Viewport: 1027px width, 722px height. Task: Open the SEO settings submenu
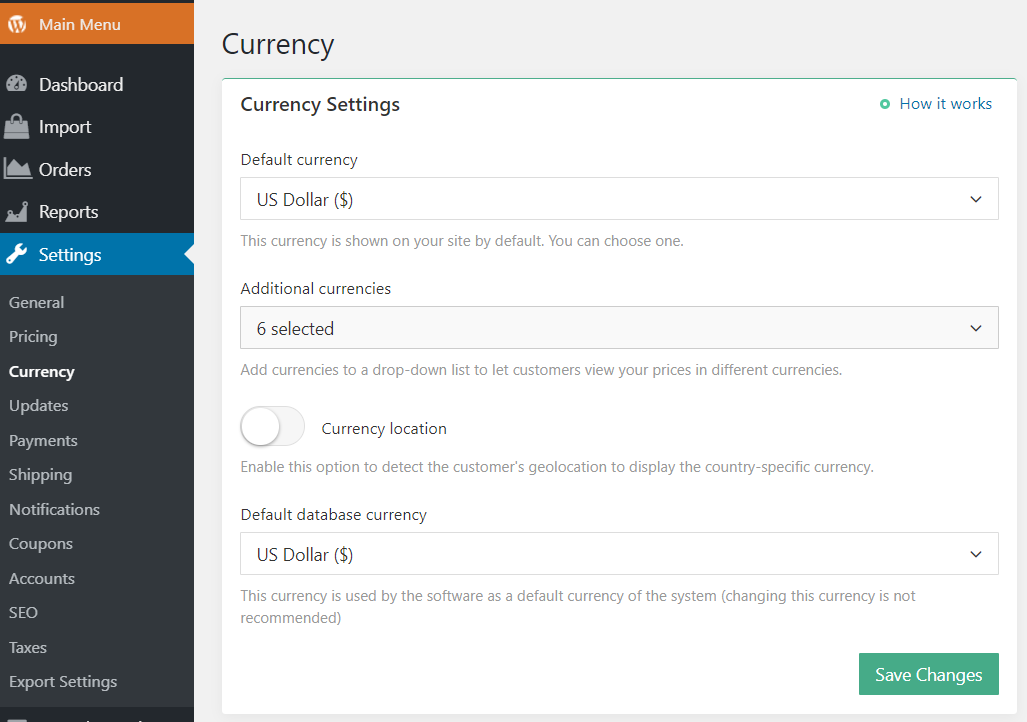click(x=23, y=612)
